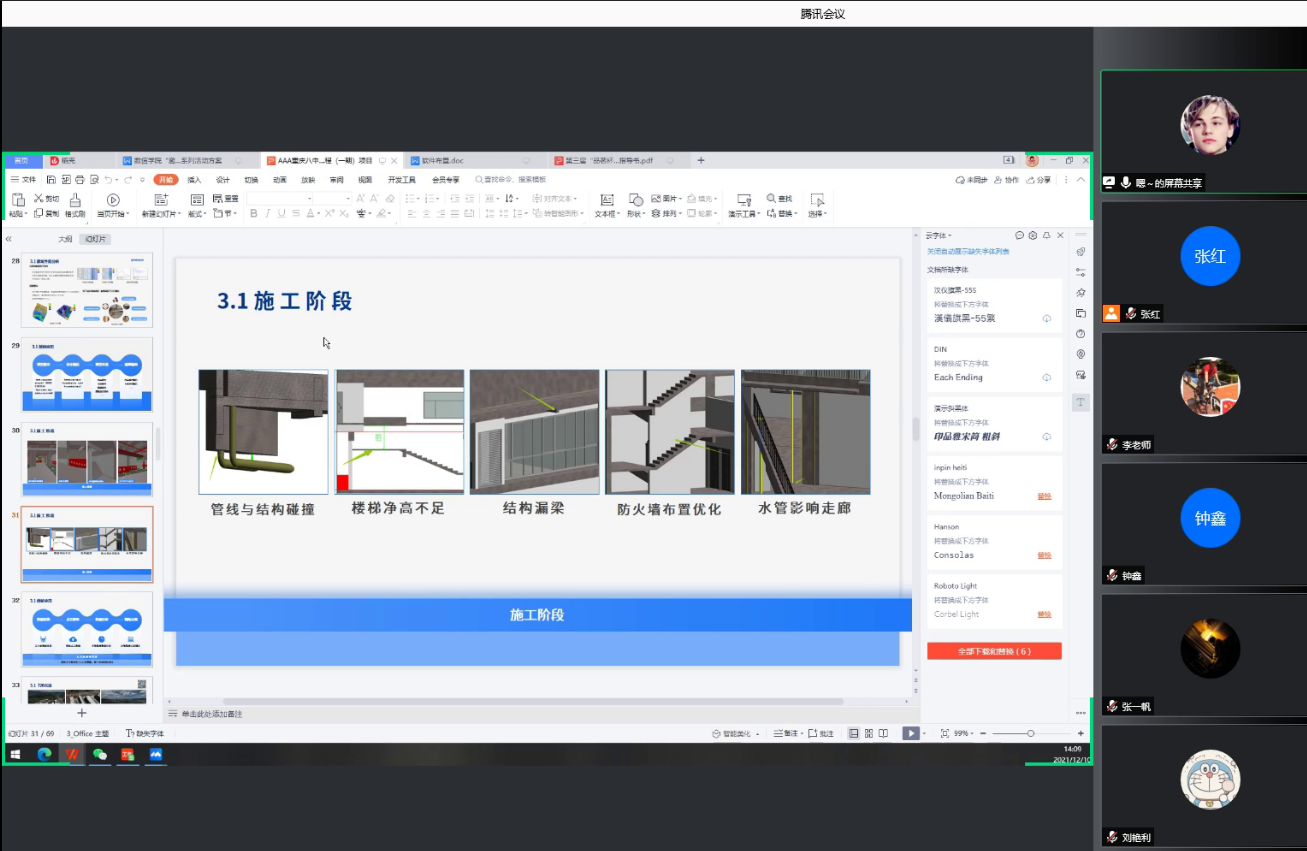This screenshot has height=851, width=1307.
Task: Open the font panel settings gear
Action: [1033, 236]
